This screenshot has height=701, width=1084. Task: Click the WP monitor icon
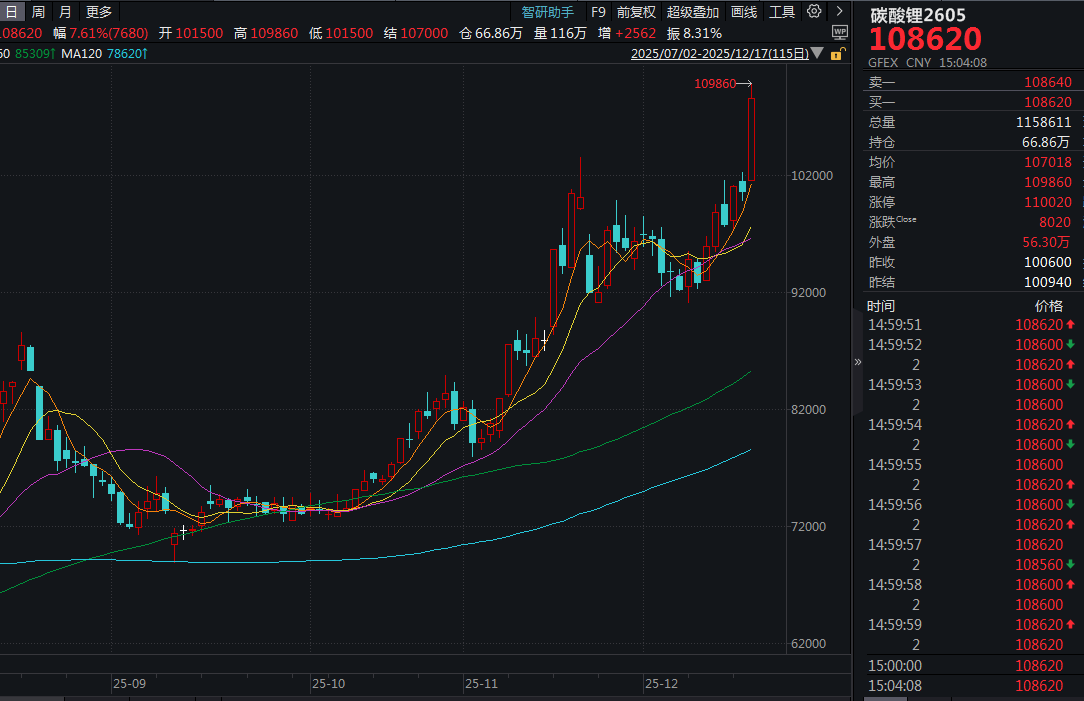click(x=839, y=32)
